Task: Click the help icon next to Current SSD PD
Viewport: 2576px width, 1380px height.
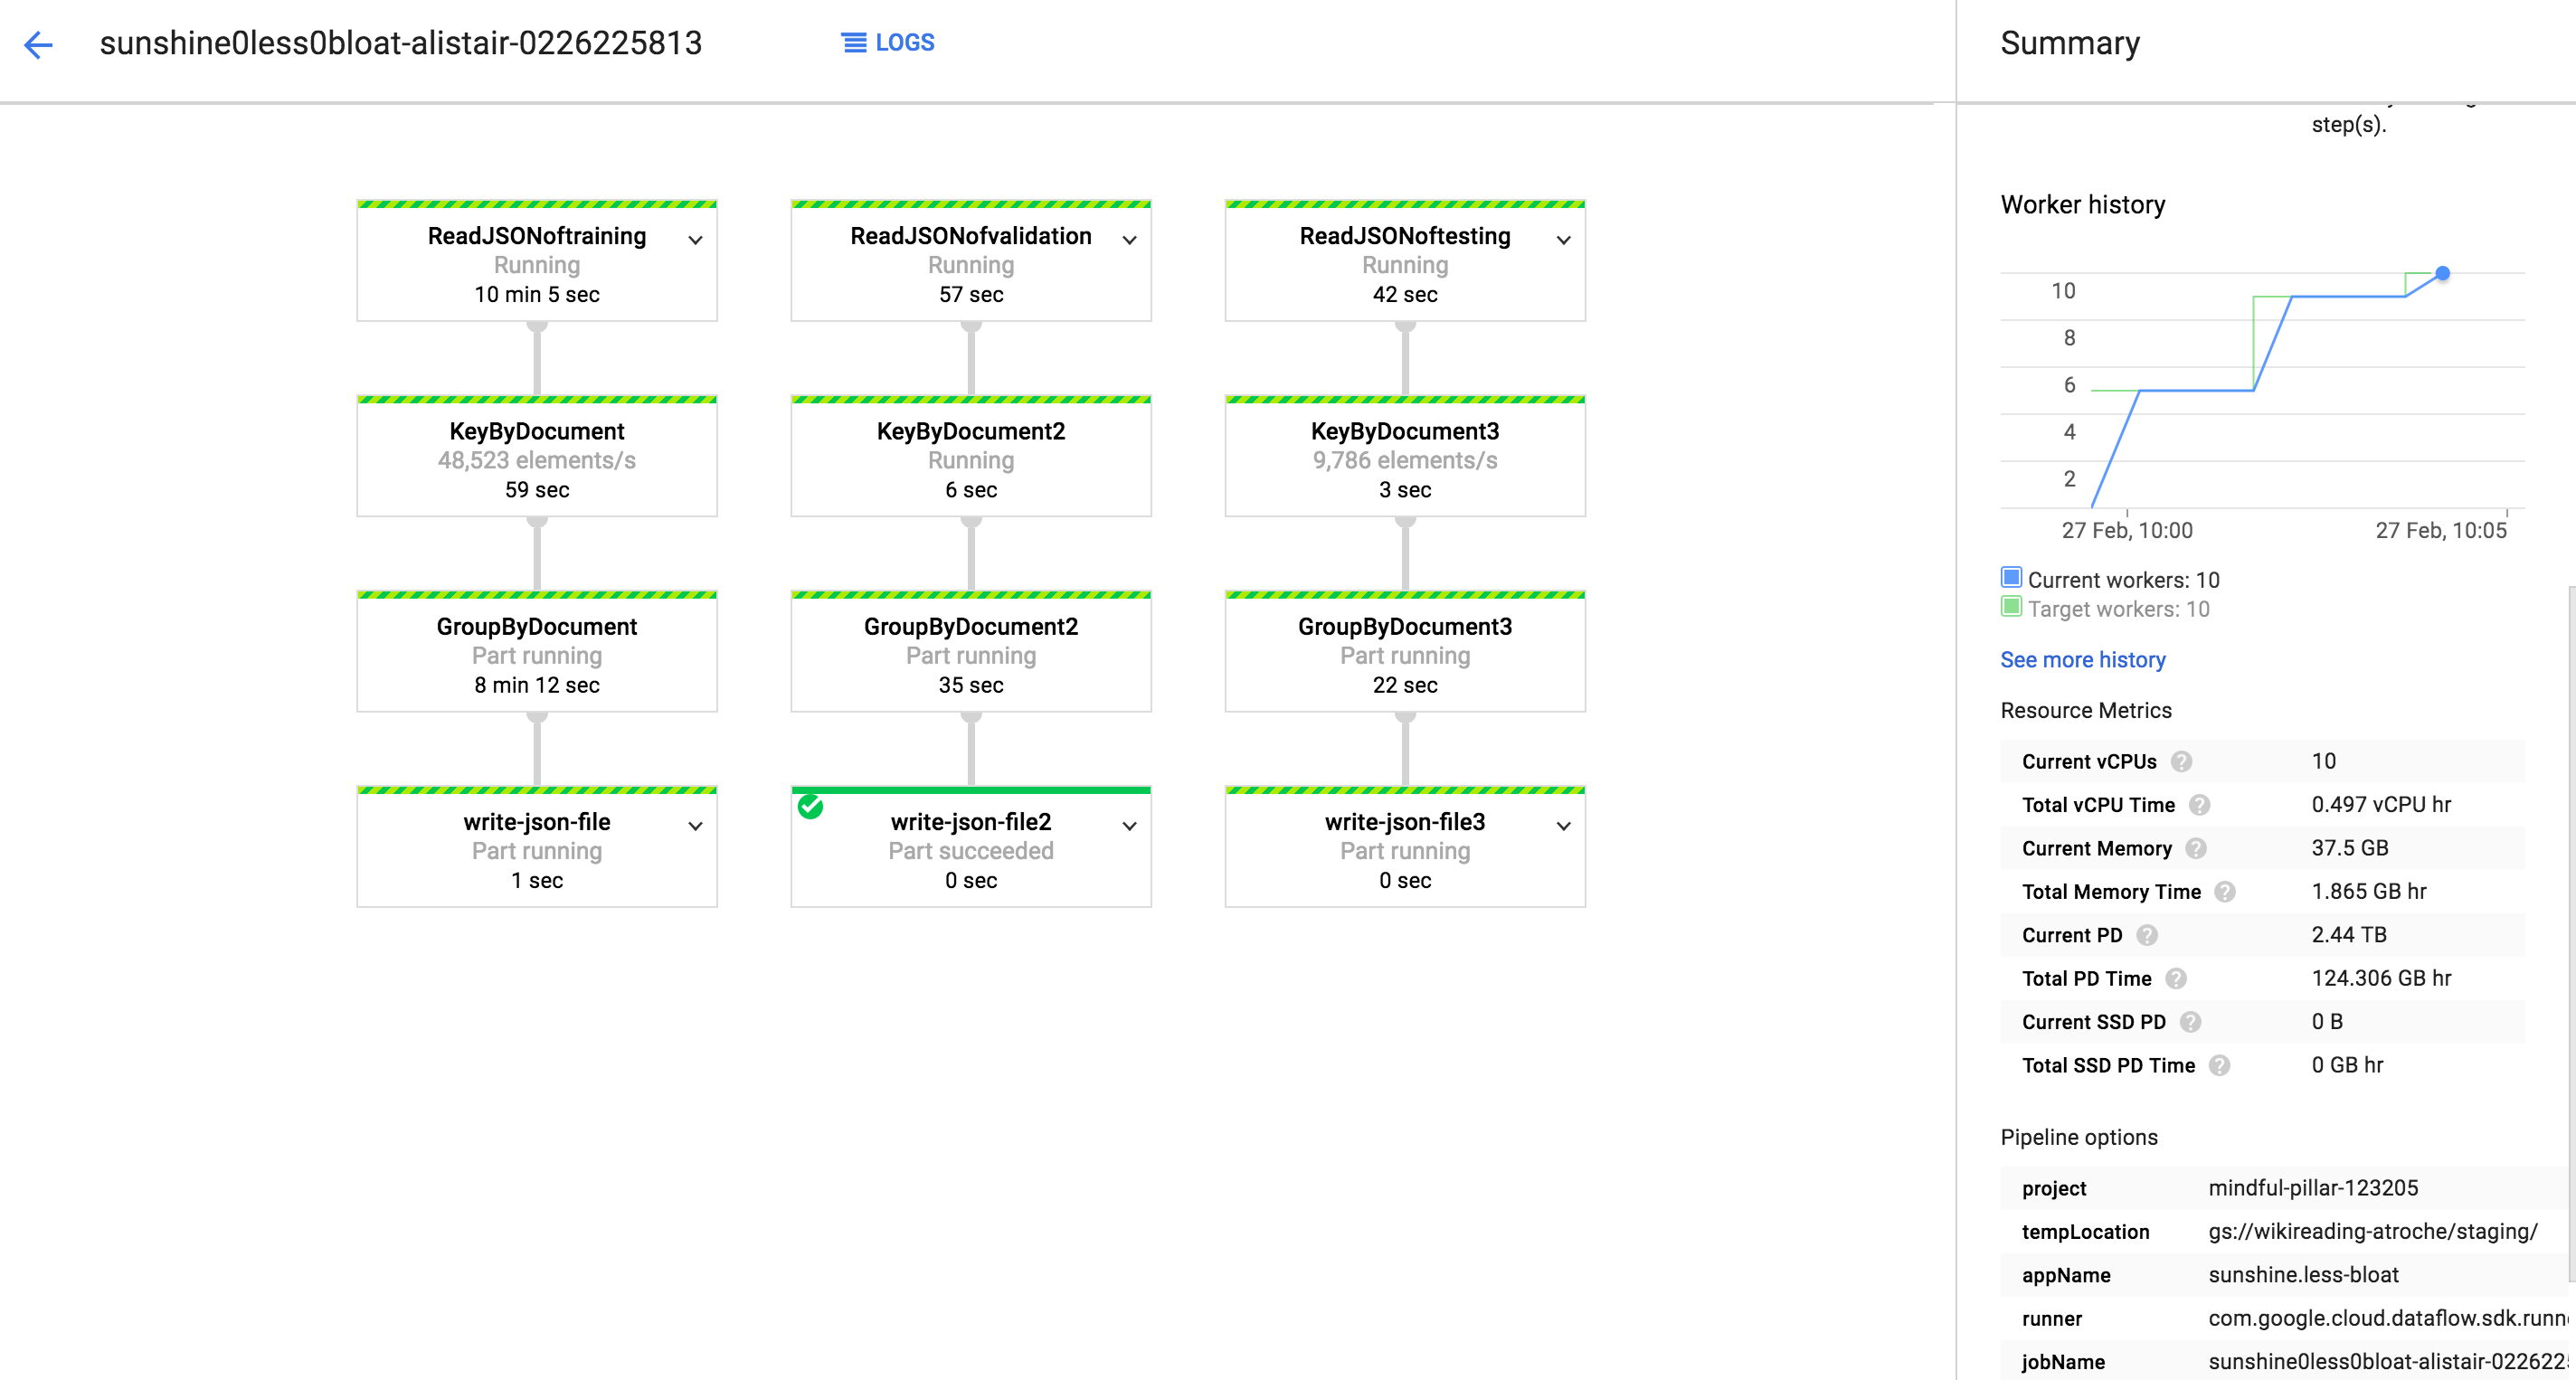Action: 2189,1021
